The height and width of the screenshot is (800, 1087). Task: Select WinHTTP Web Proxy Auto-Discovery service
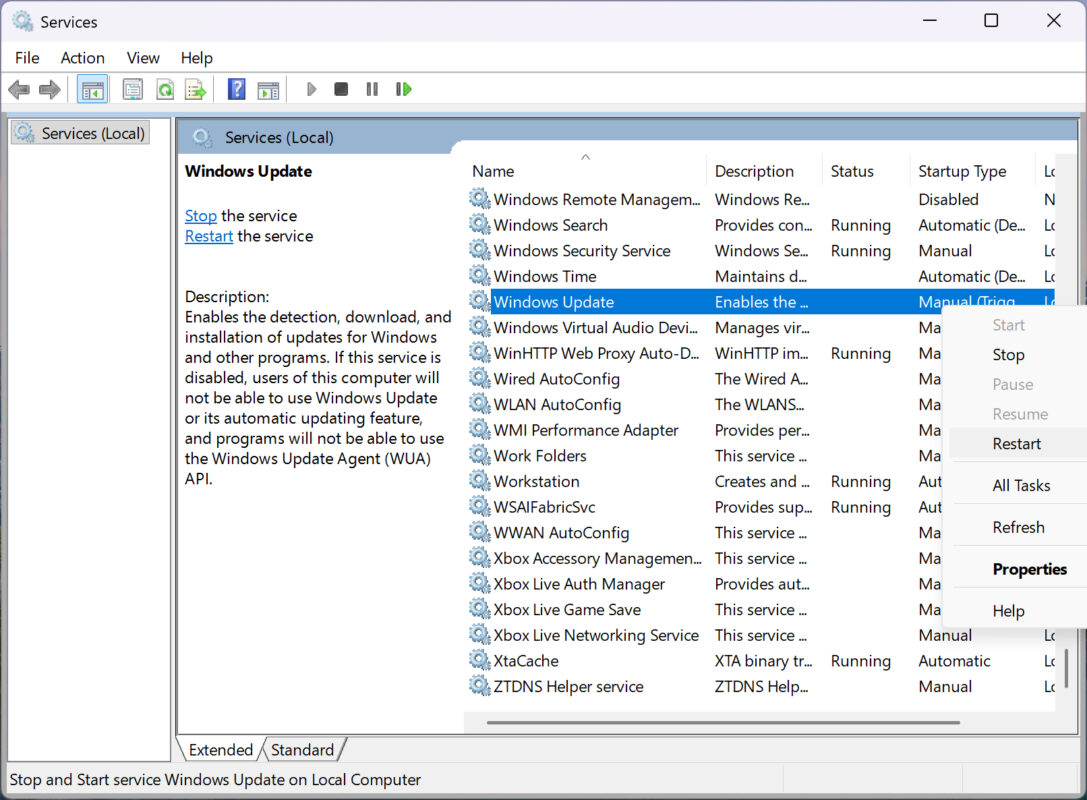[x=704, y=353]
